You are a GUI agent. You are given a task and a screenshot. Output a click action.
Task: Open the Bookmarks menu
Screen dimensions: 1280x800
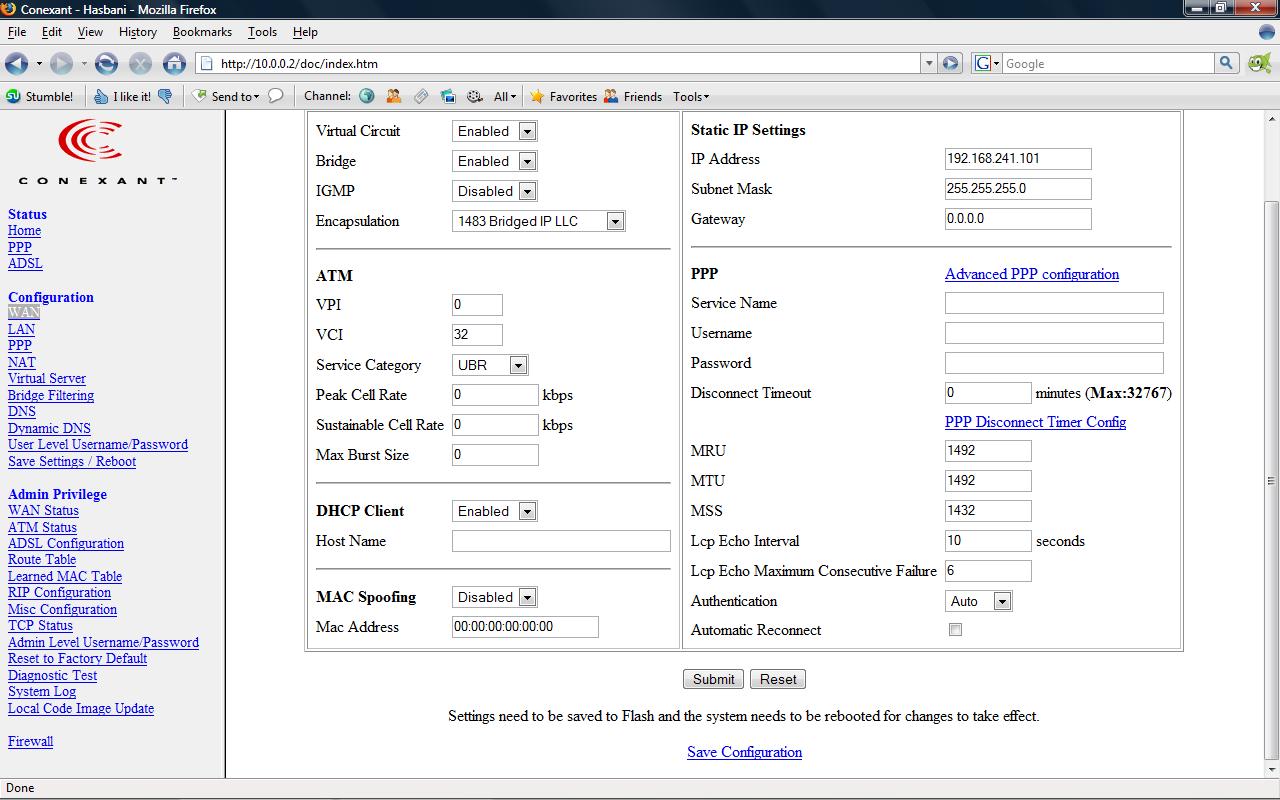coord(202,32)
